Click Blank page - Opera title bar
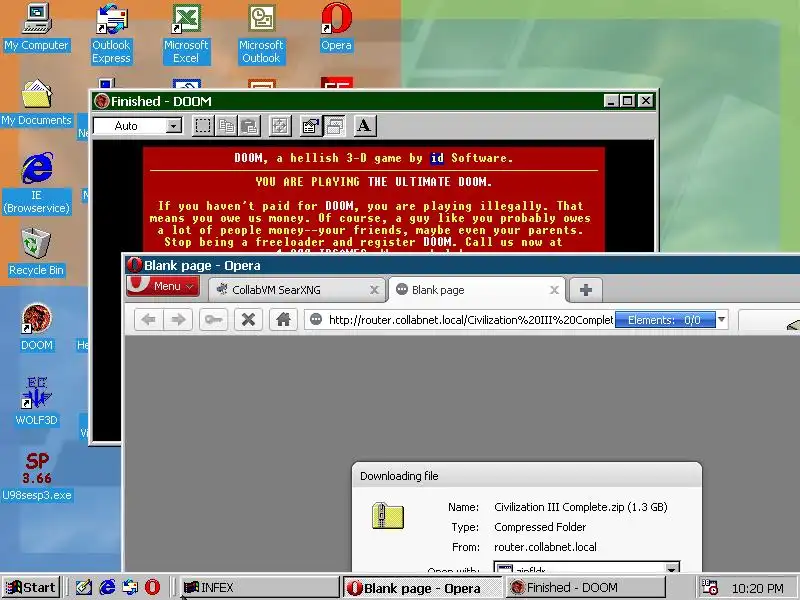The height and width of the screenshot is (600, 800). [x=462, y=265]
